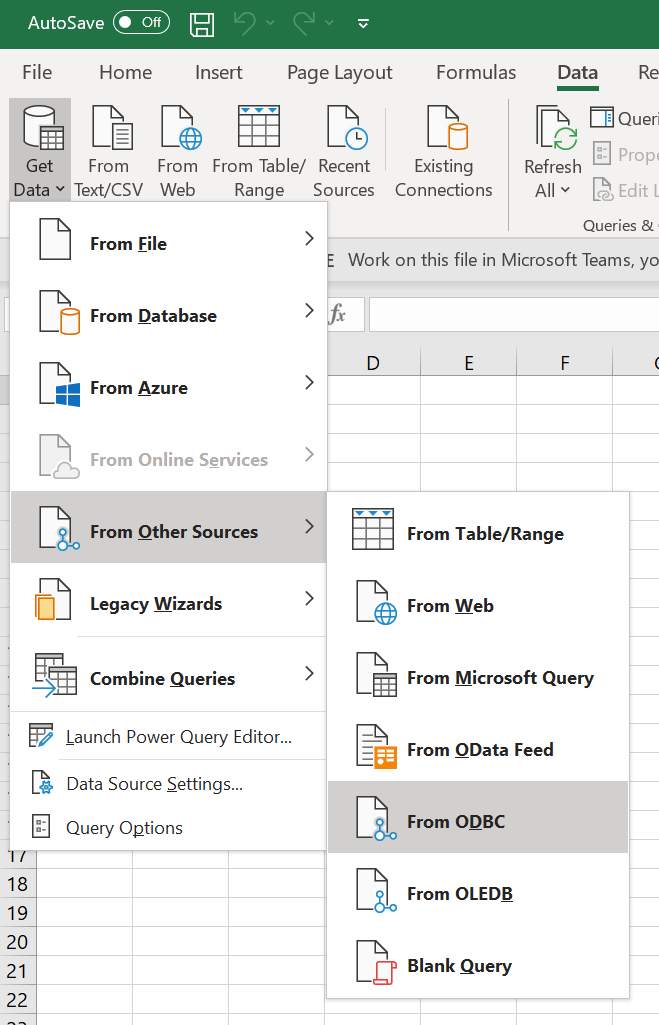Screen dimensions: 659x1025
Task: Expand the From Other Sources chevron
Action: point(309,526)
